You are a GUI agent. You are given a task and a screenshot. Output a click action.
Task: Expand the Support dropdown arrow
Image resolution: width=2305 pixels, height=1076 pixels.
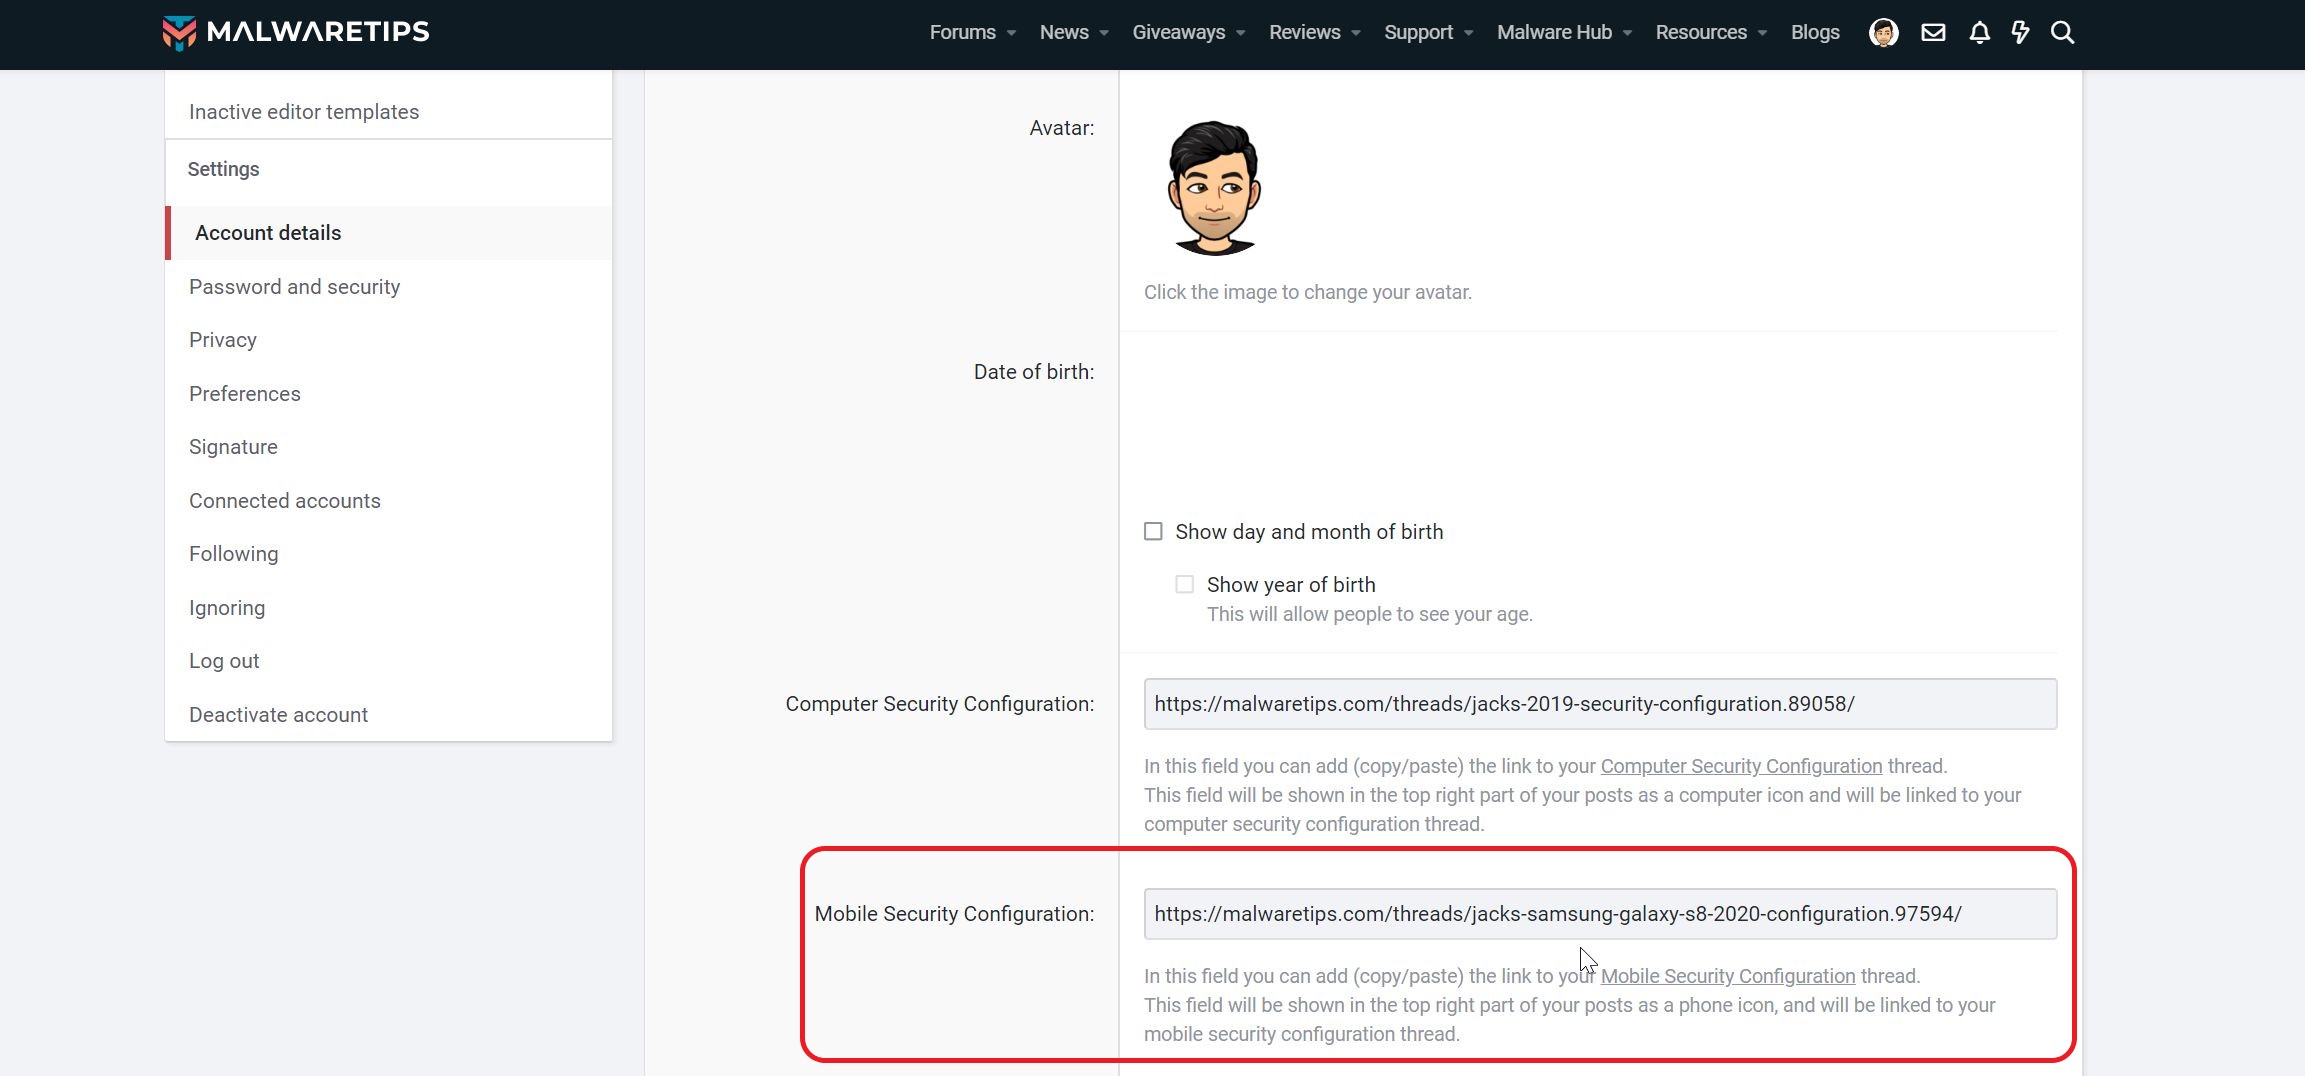(x=1469, y=33)
